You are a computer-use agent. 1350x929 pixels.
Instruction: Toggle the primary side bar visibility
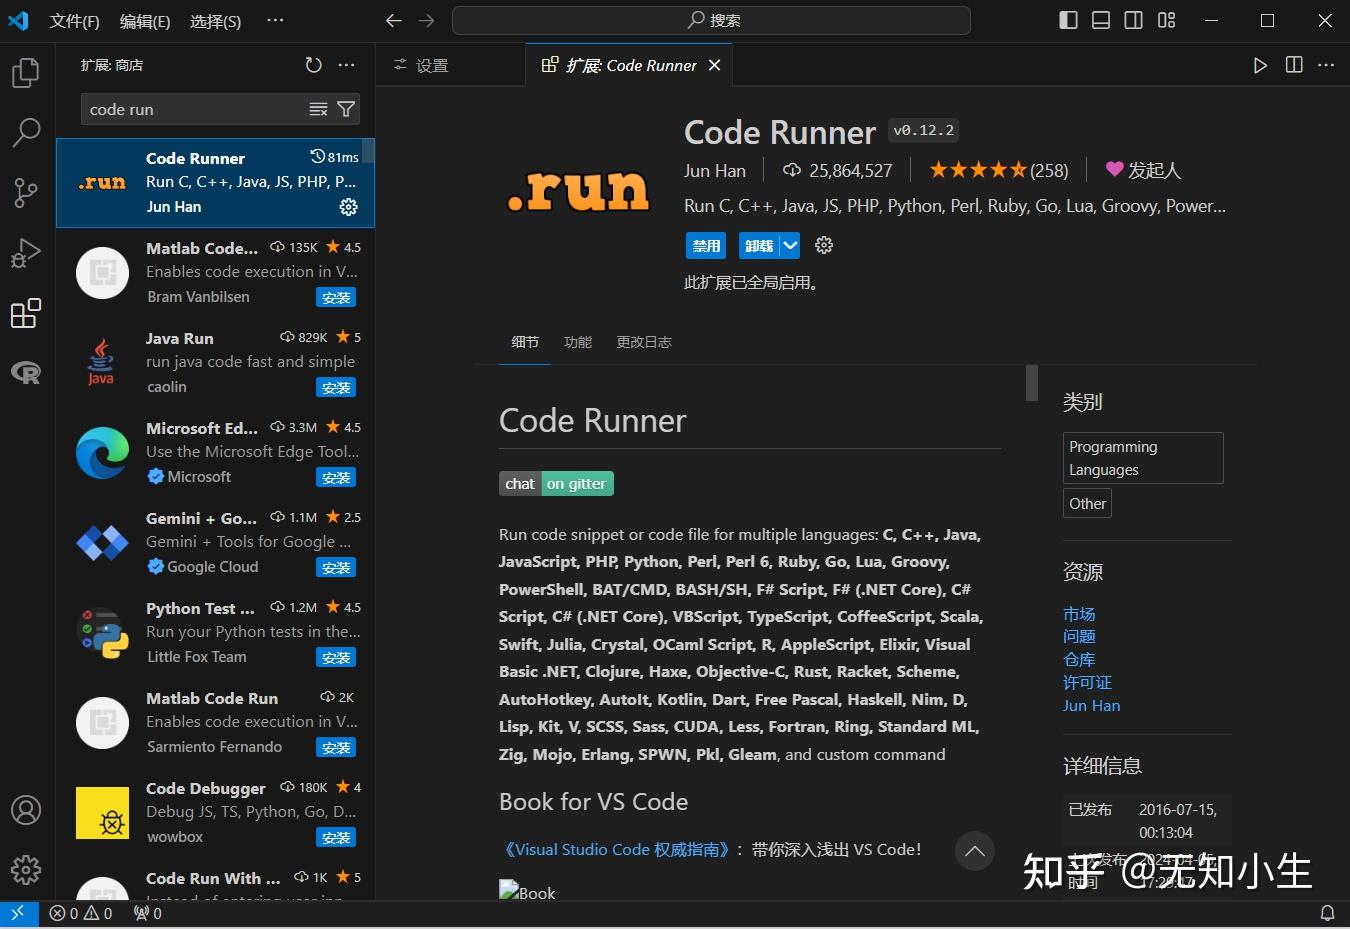click(1067, 20)
